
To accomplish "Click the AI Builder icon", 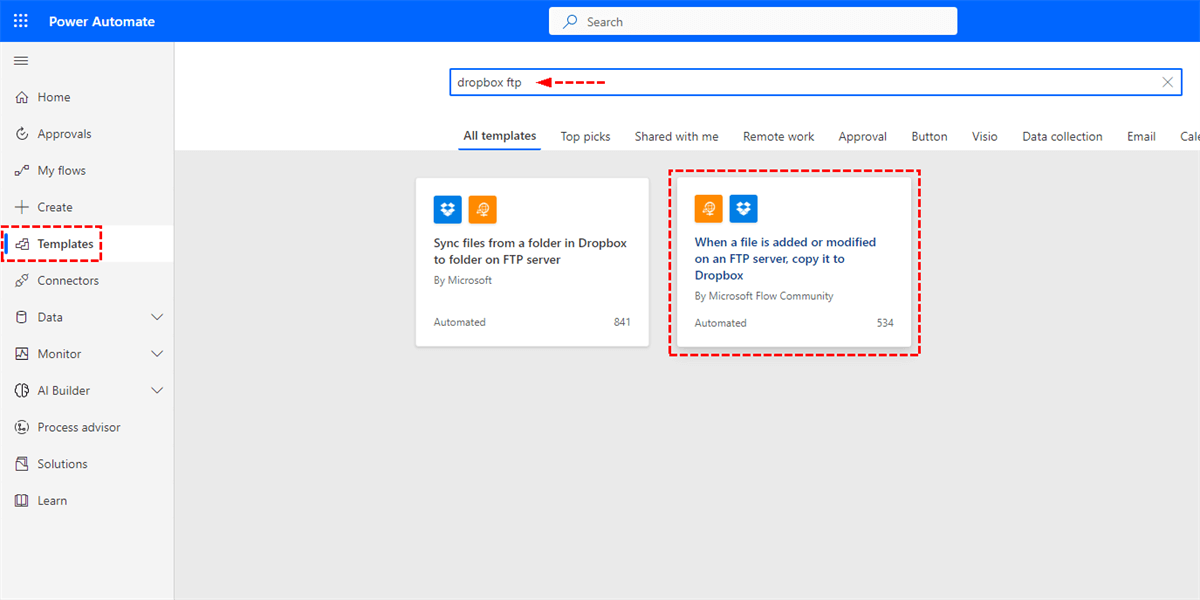I will click(x=22, y=391).
